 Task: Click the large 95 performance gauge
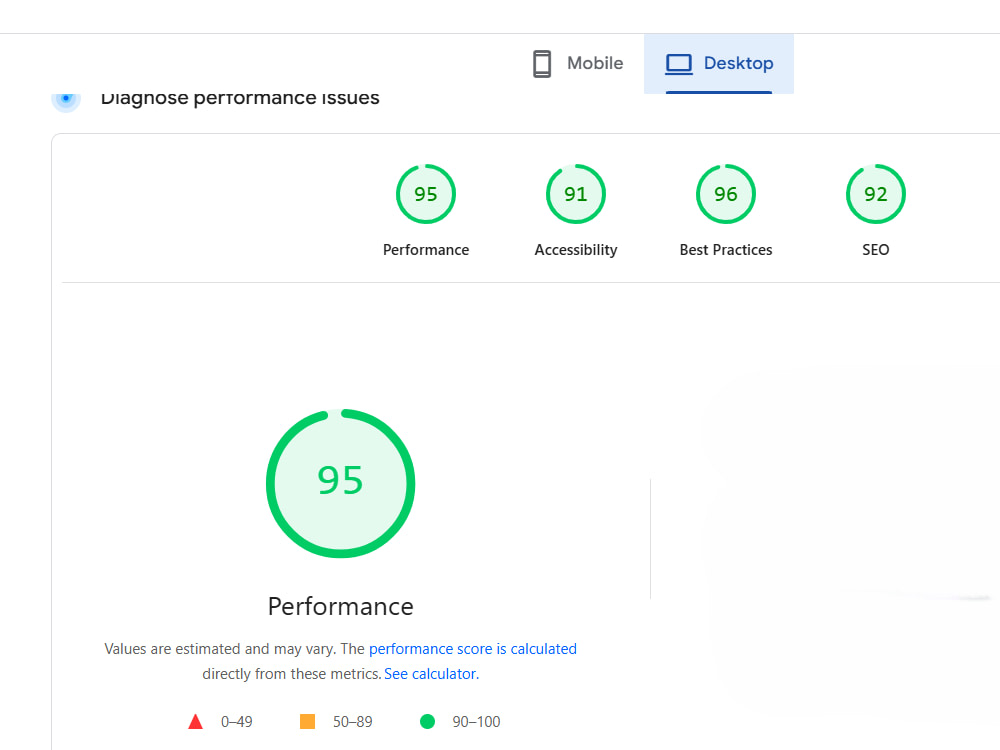point(341,483)
